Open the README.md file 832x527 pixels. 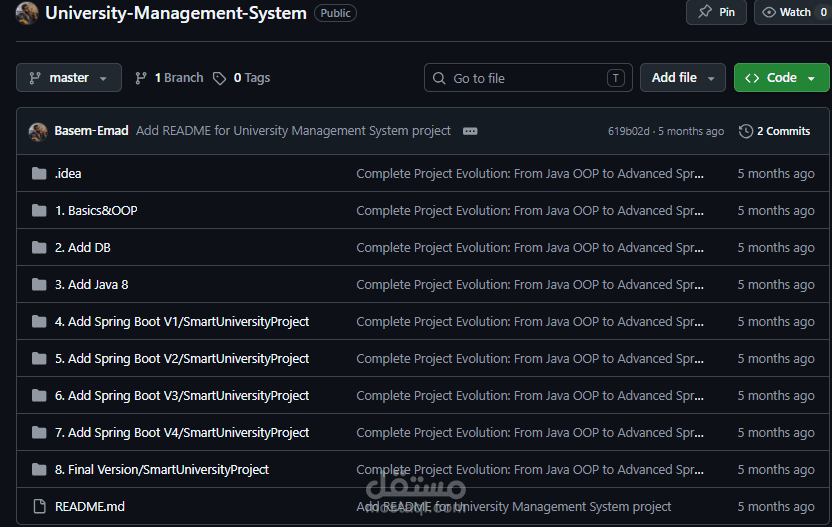point(90,507)
